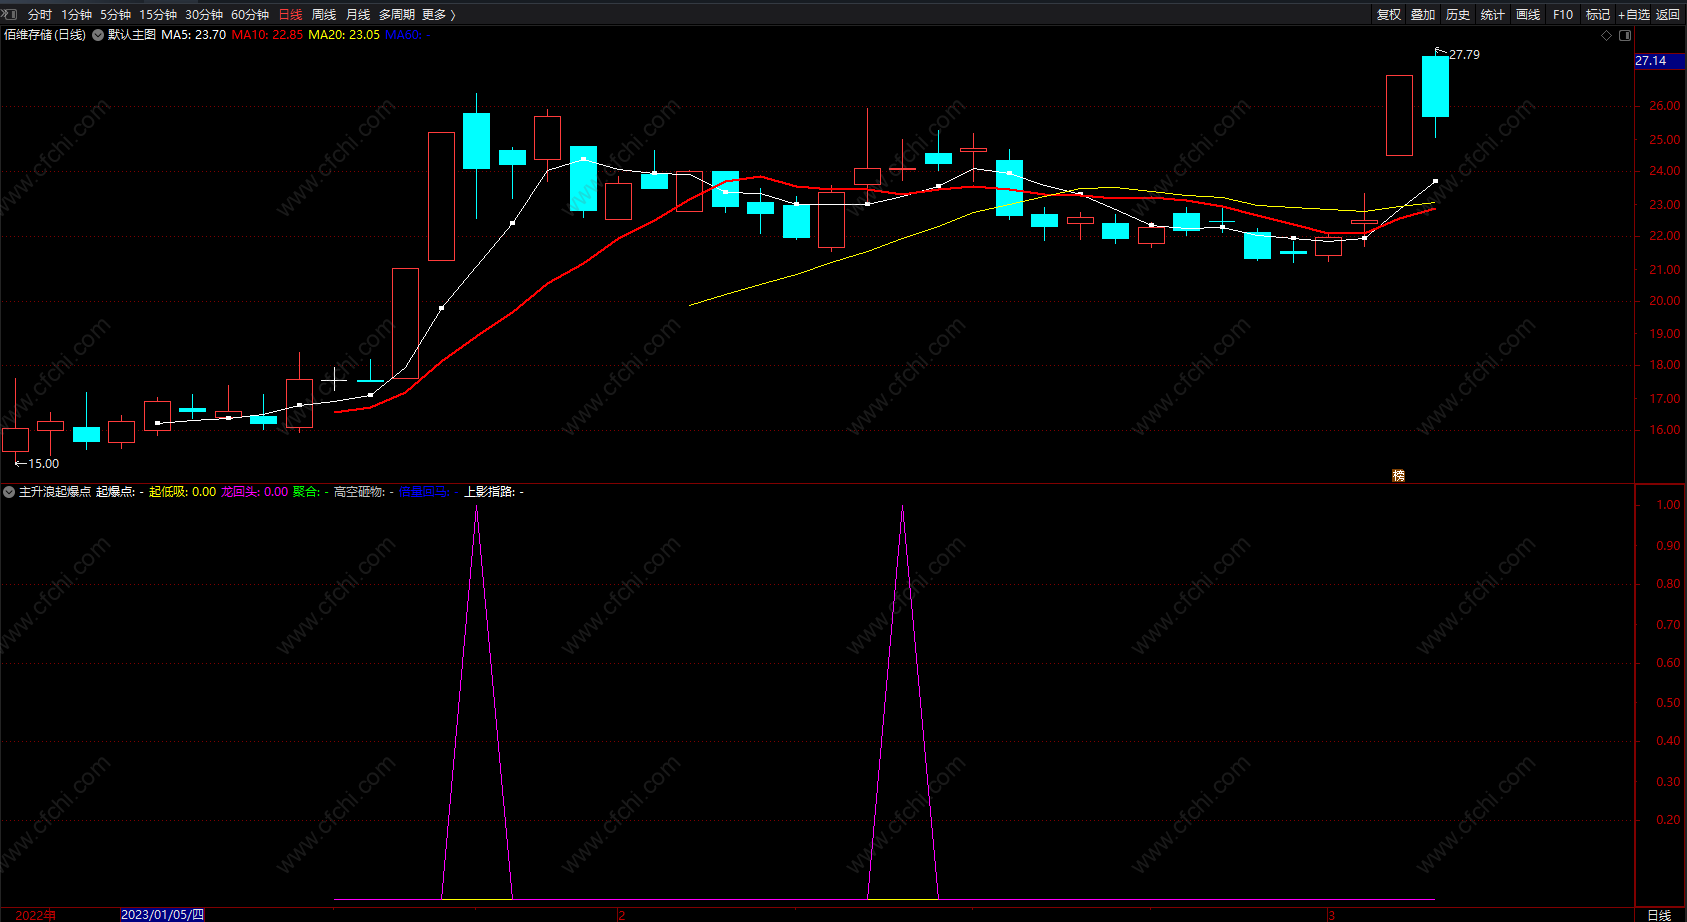
Task: Collapse the side panel with top-left toggle icon
Action: pyautogui.click(x=11, y=14)
